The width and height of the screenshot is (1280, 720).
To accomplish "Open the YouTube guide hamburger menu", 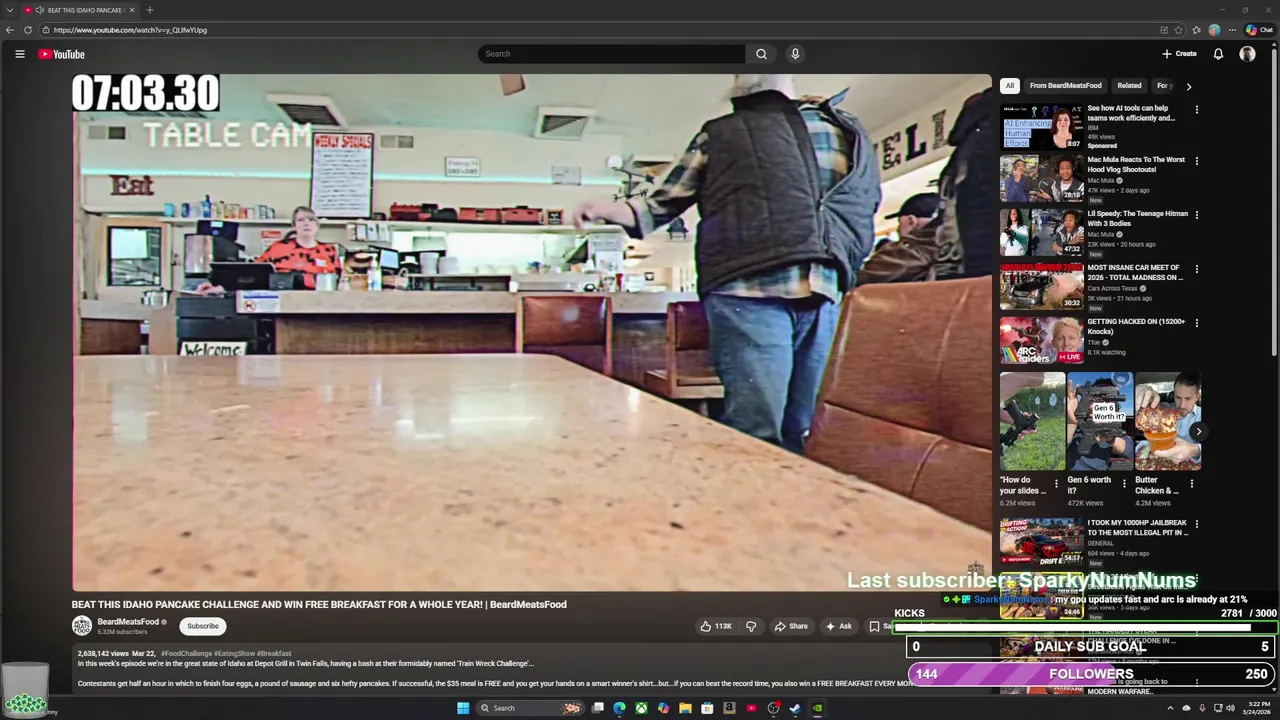I will [x=19, y=54].
